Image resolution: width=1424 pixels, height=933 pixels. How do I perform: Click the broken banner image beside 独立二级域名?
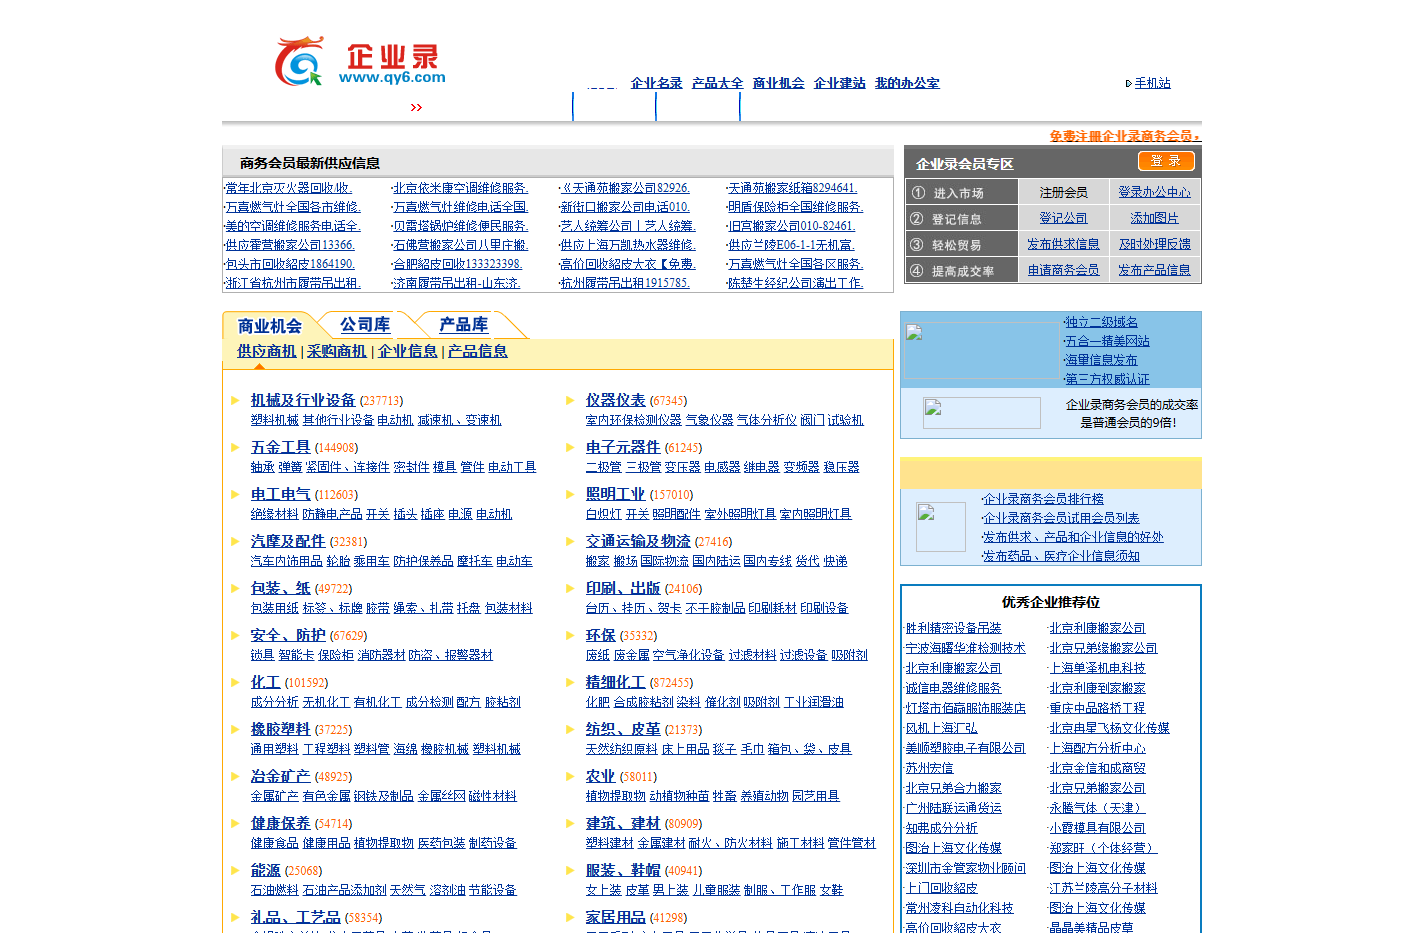(982, 350)
